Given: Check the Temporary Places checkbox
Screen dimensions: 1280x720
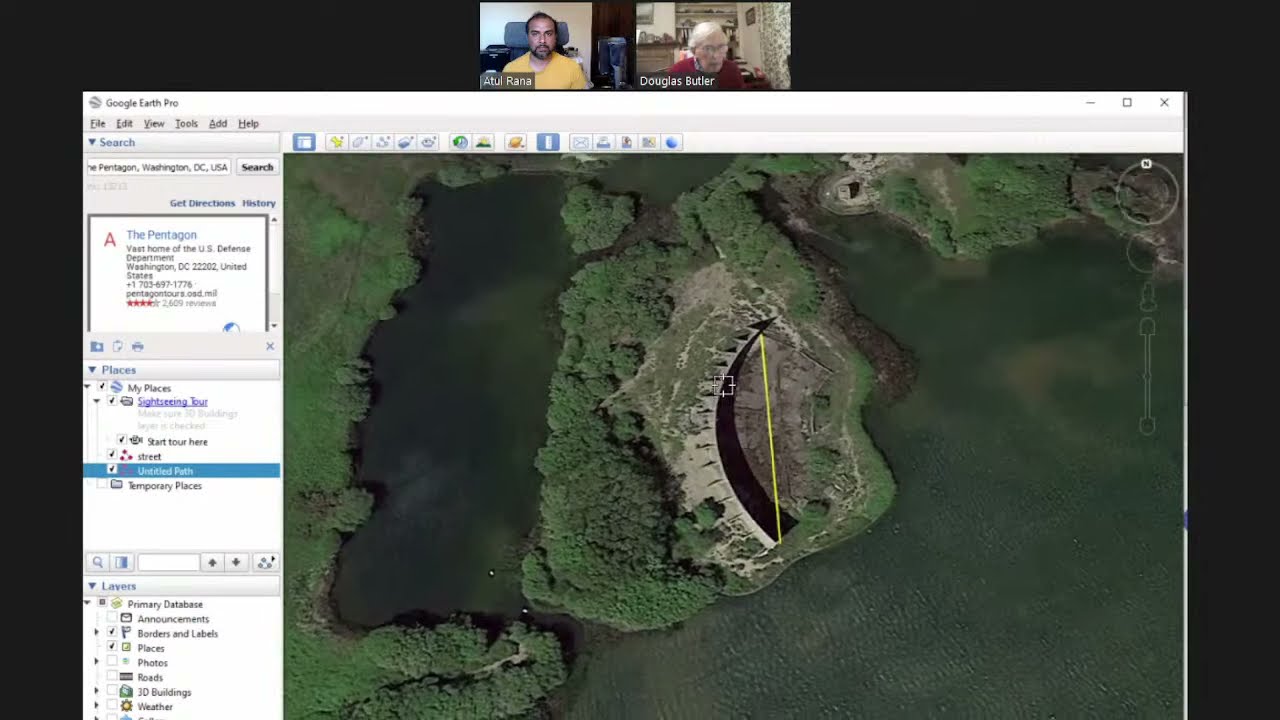Looking at the screenshot, I should pyautogui.click(x=101, y=485).
